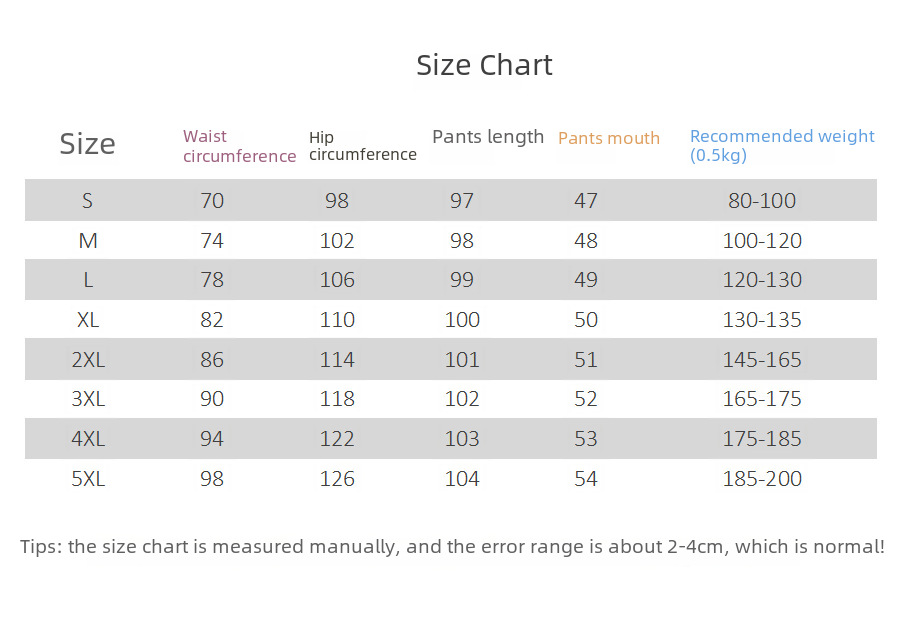Select the M size row label
The height and width of the screenshot is (624, 907).
(88, 241)
